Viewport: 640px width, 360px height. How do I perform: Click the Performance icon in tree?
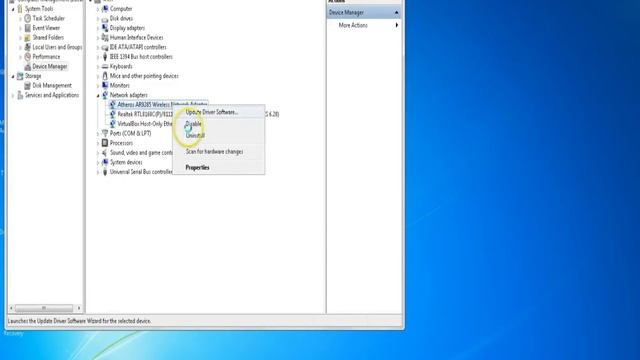click(27, 57)
